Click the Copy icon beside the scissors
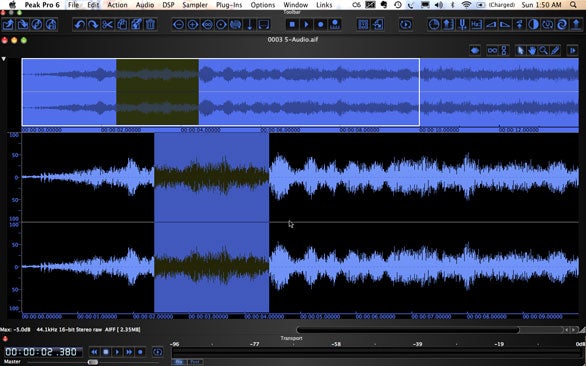This screenshot has width=586, height=366. (x=122, y=25)
